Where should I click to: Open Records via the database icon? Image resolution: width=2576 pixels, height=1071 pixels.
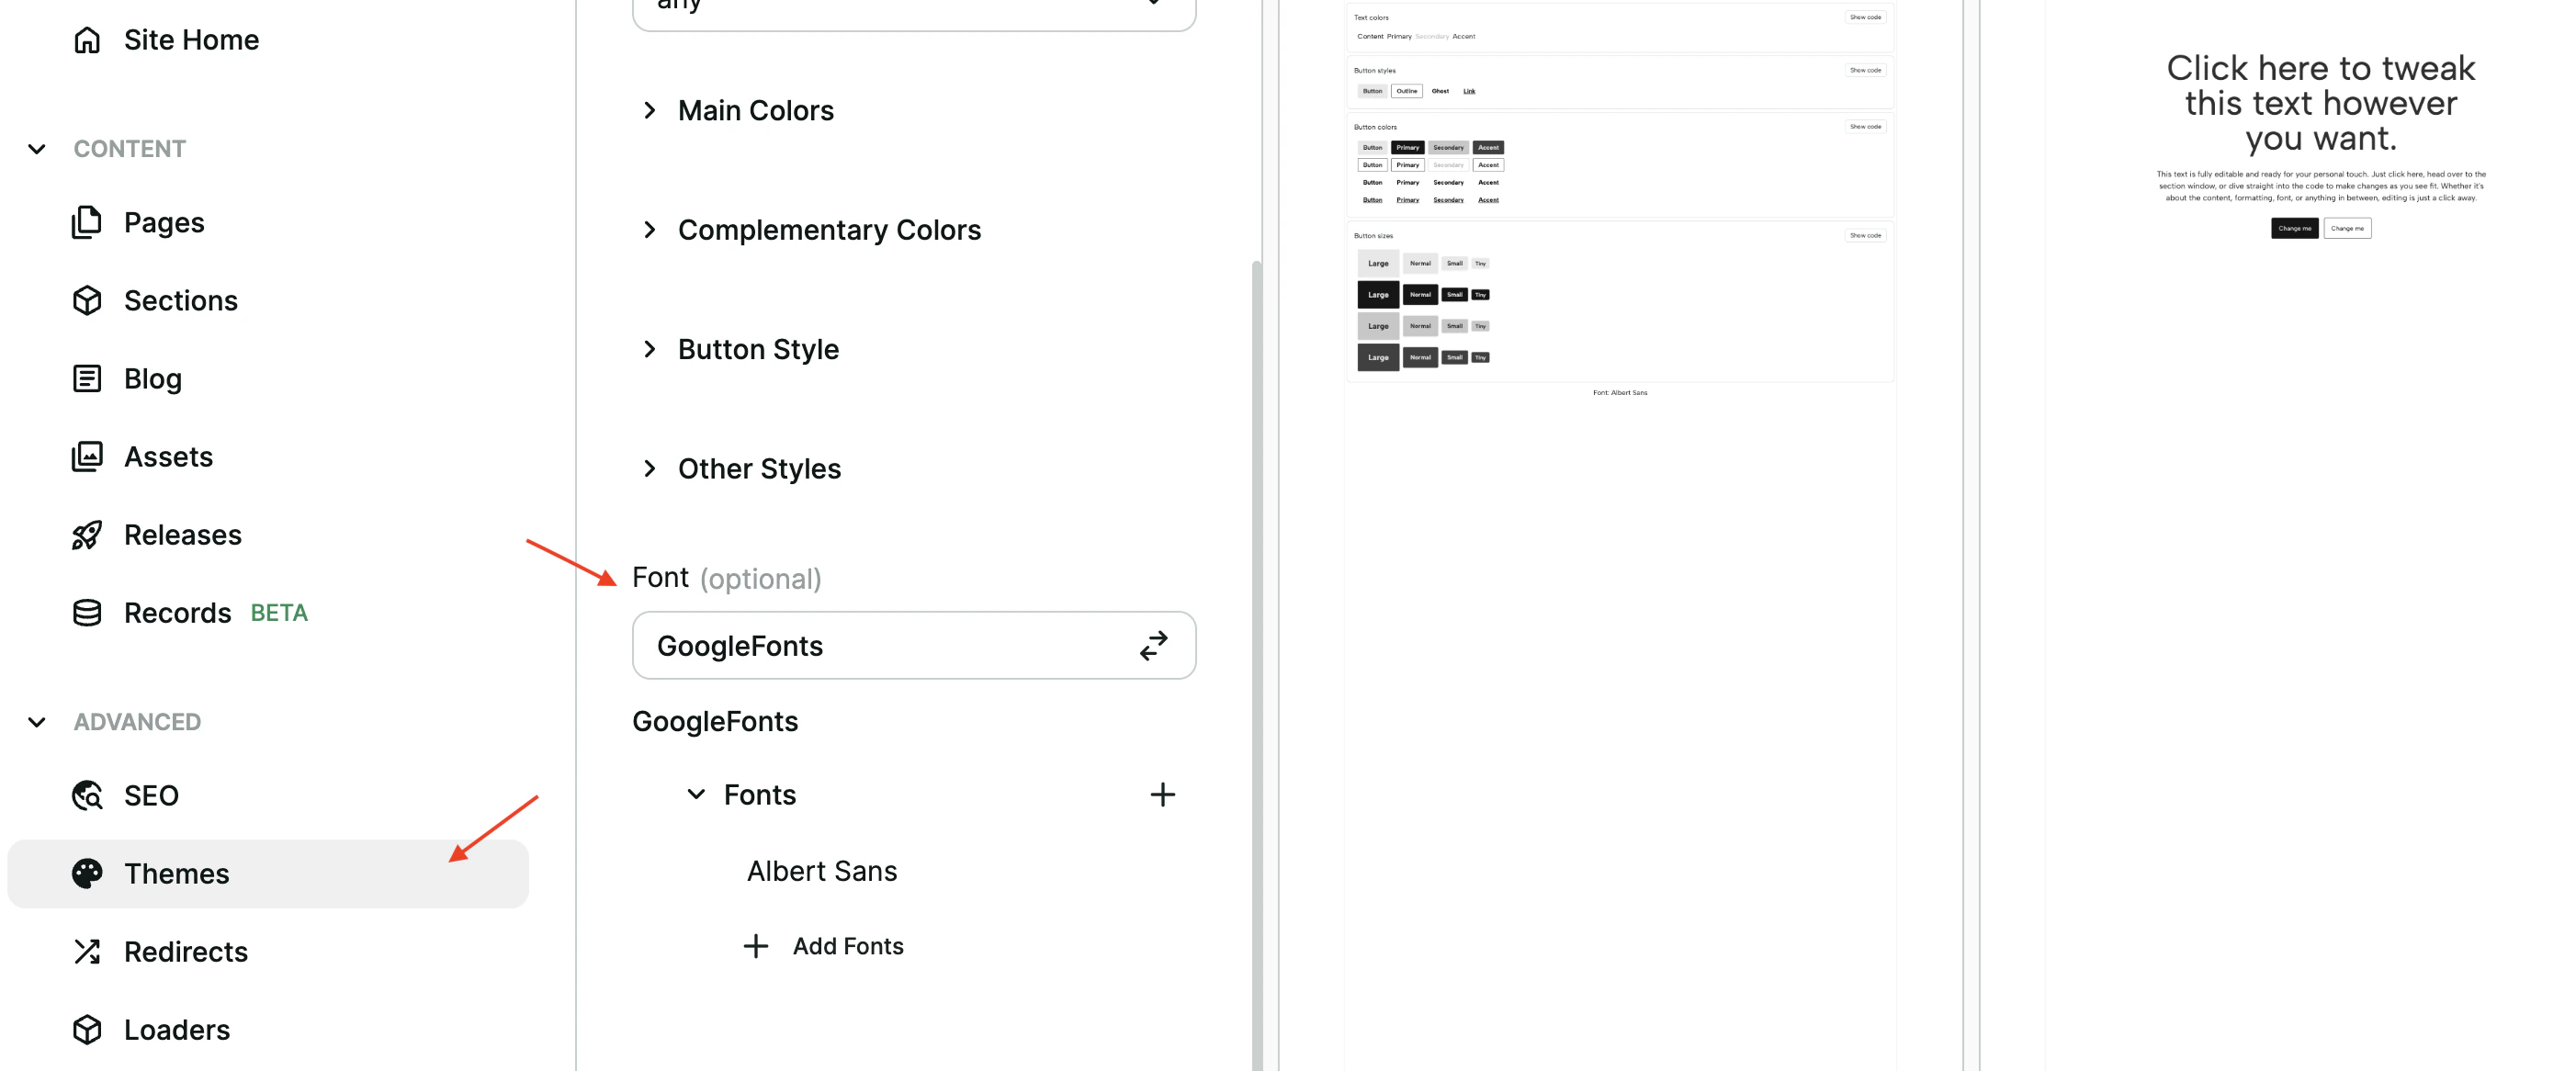pos(88,612)
